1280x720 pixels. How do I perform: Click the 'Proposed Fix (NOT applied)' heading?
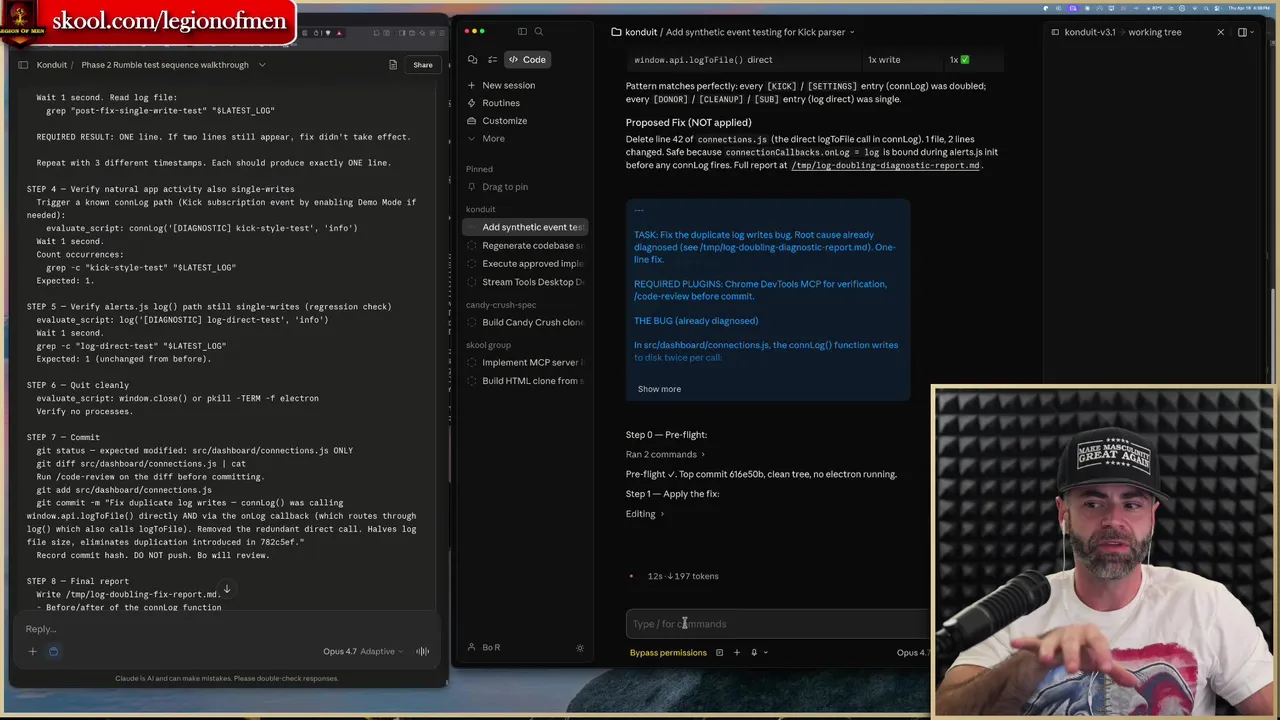pos(688,122)
